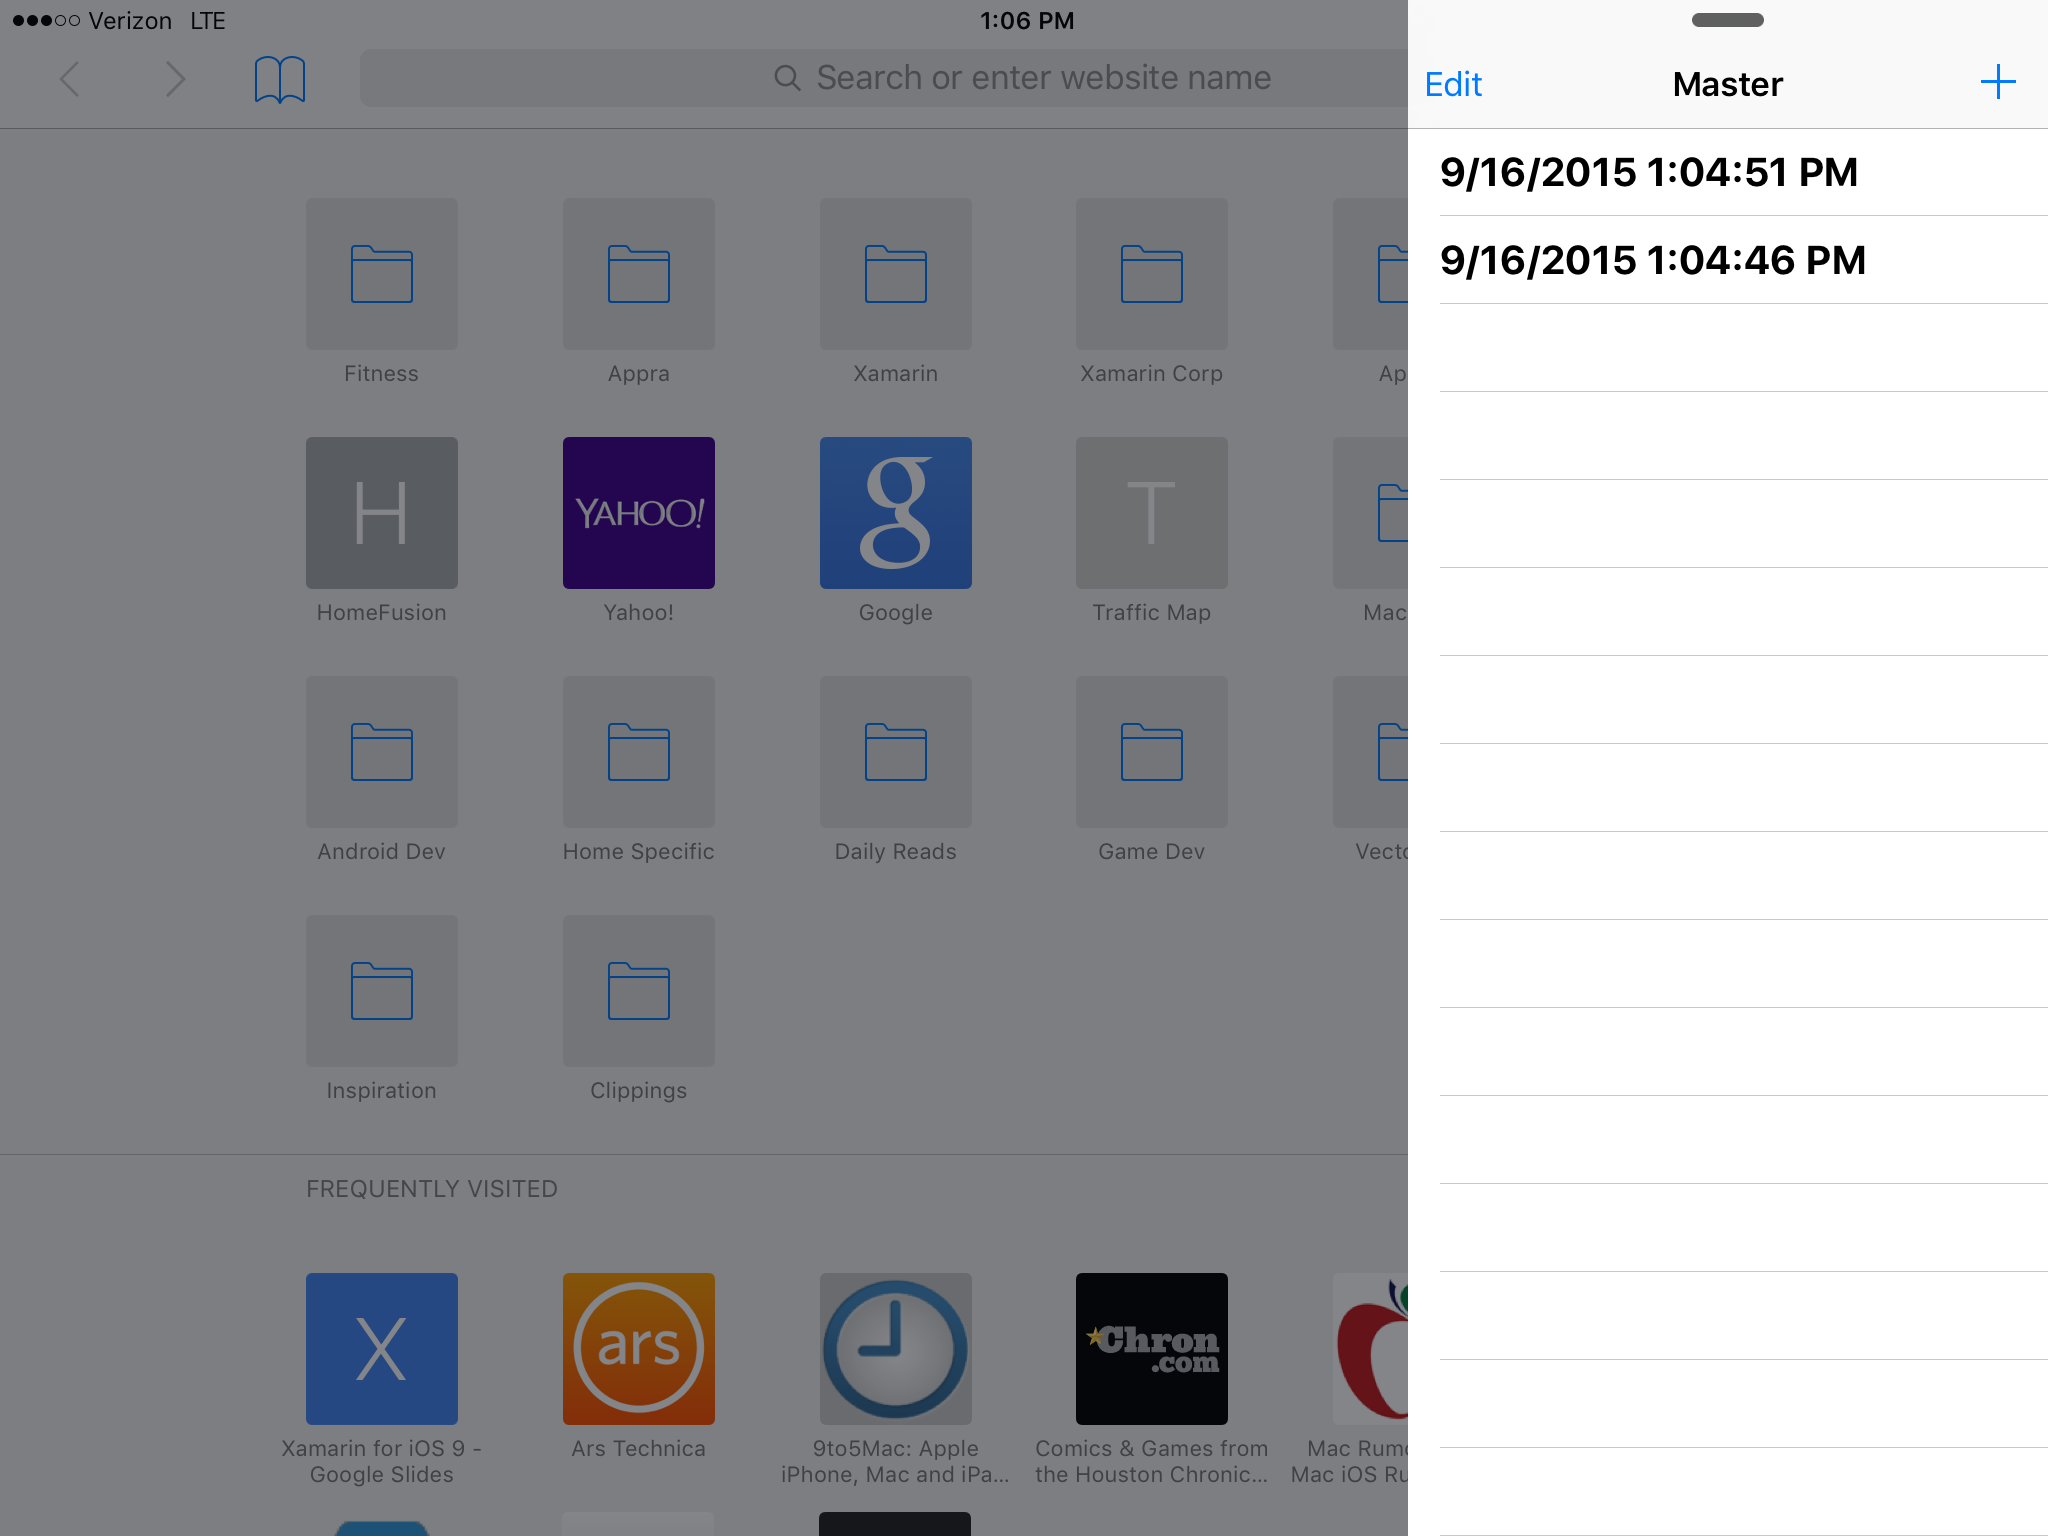This screenshot has height=1536, width=2048.
Task: Open the Yahoo! favorite icon
Action: (638, 512)
